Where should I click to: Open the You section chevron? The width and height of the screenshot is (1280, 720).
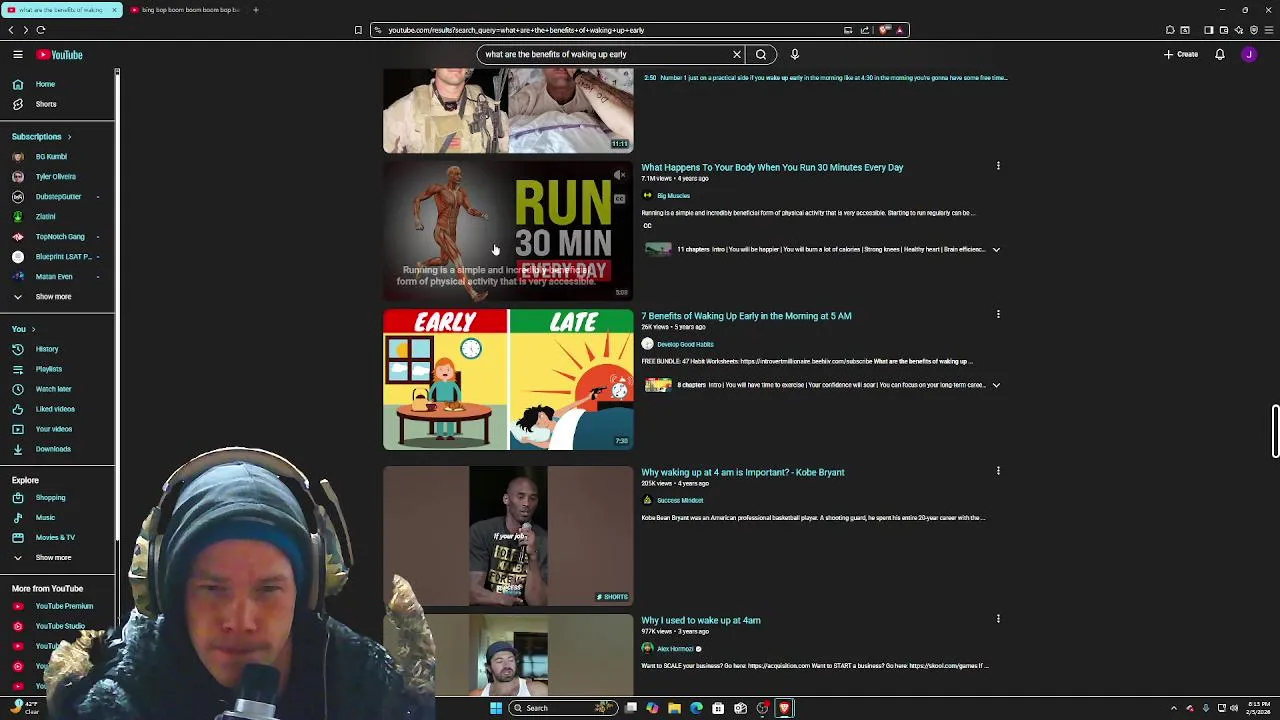click(x=33, y=329)
